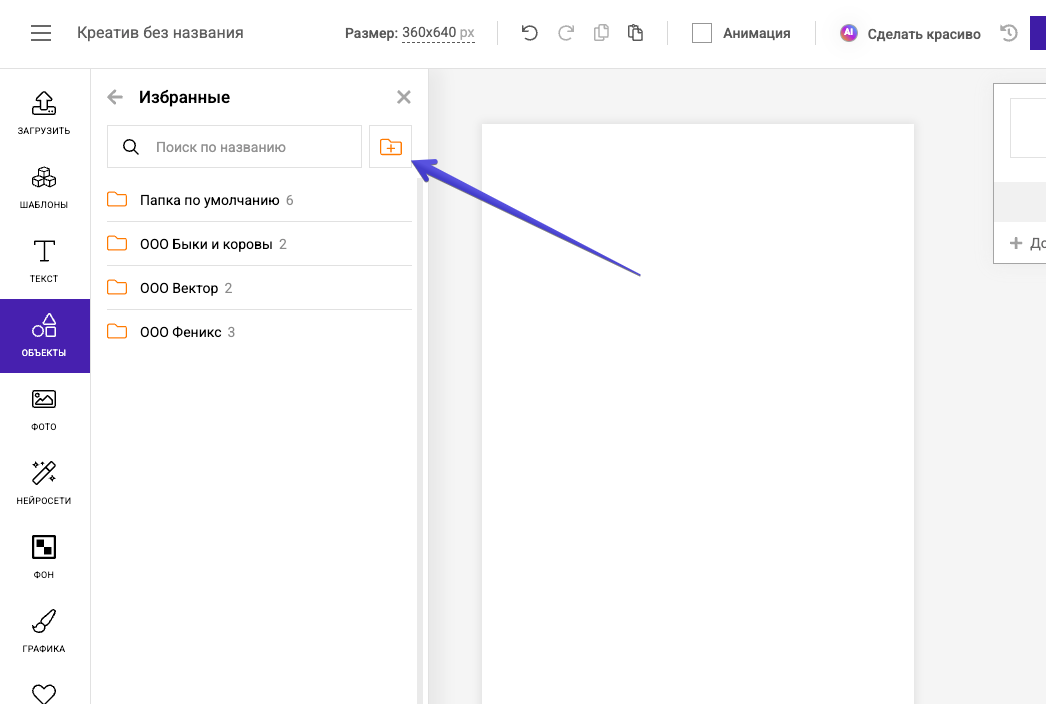
Task: Redo the last undone action
Action: click(566, 33)
